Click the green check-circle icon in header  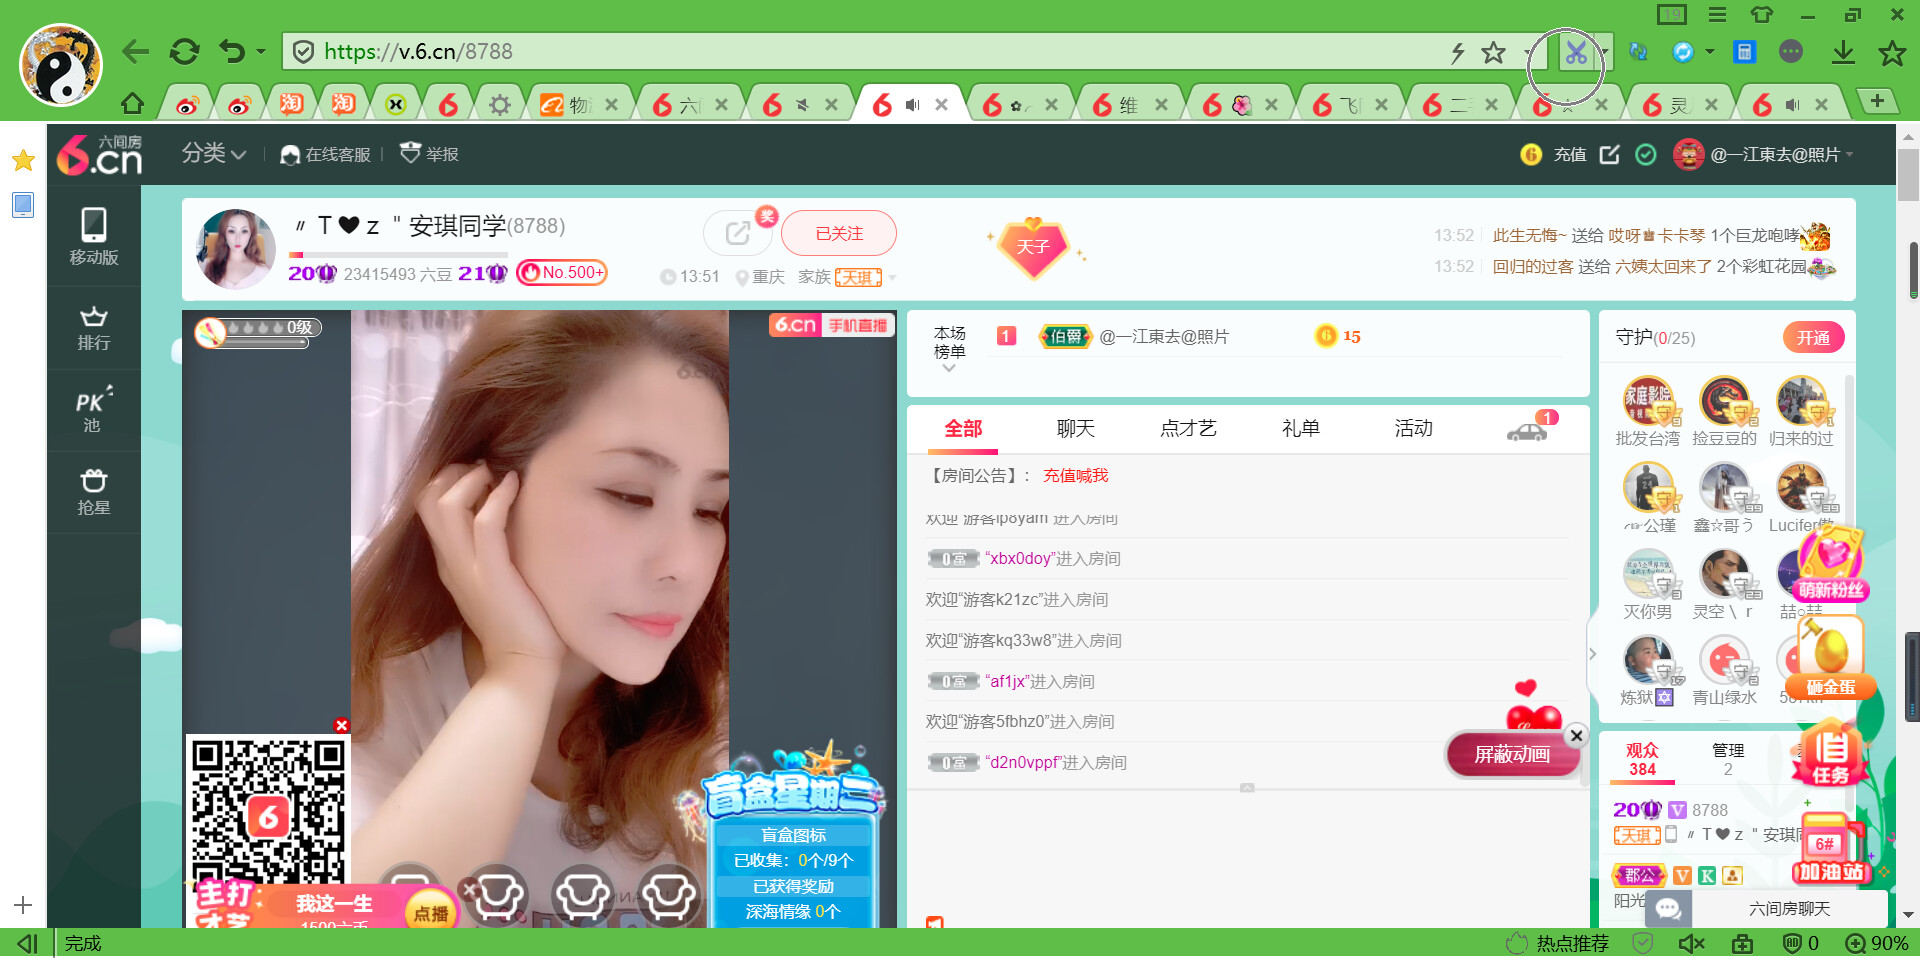point(1645,154)
